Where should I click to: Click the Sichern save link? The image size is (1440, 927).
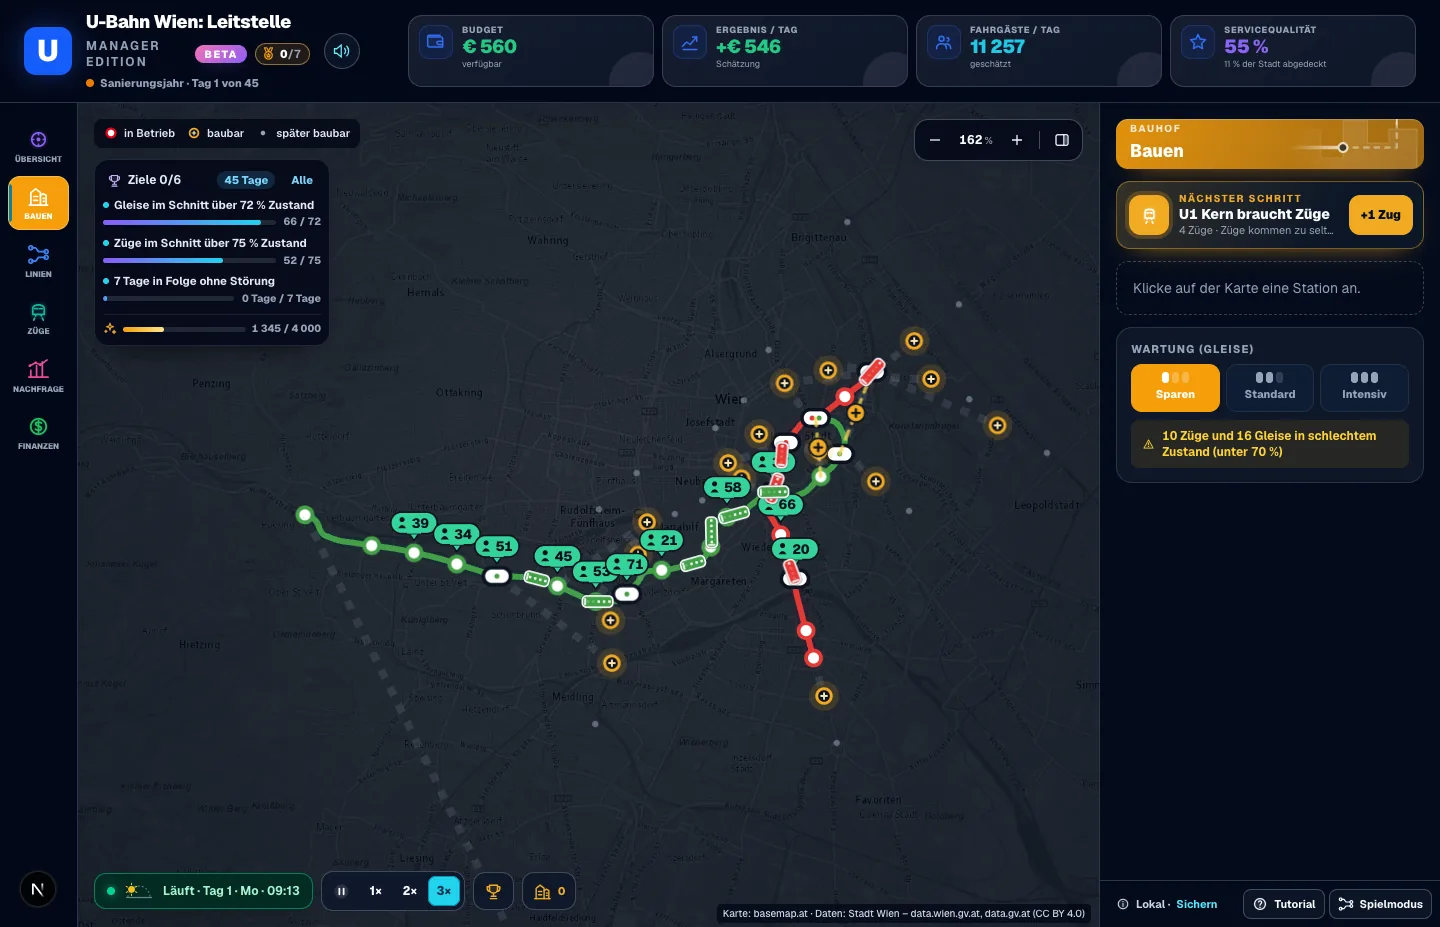point(1196,904)
